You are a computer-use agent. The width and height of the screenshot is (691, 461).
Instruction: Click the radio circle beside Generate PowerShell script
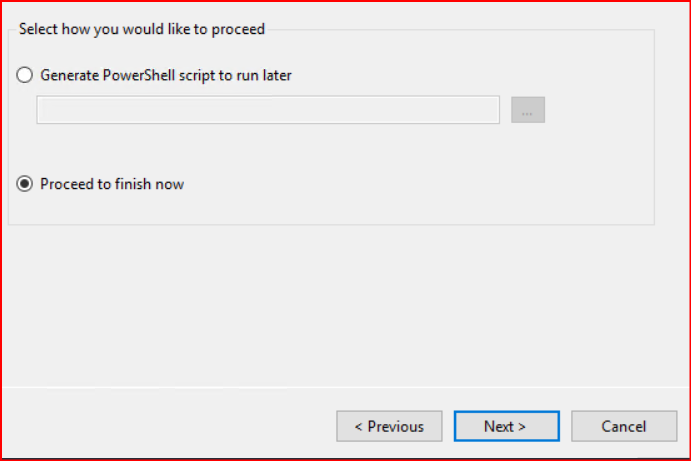[x=25, y=75]
